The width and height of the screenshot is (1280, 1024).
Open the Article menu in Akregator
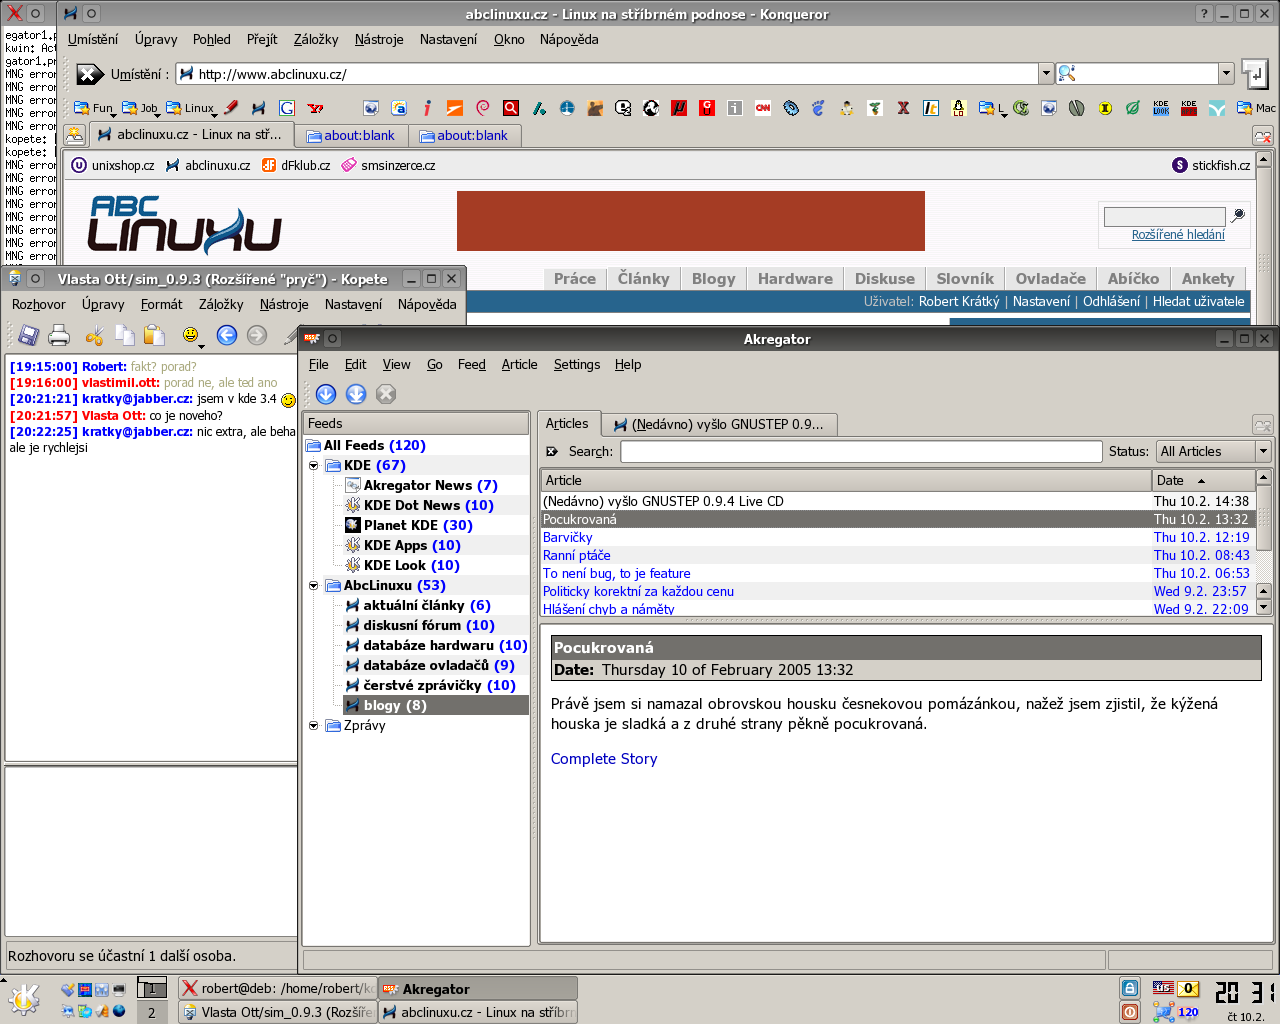point(519,365)
